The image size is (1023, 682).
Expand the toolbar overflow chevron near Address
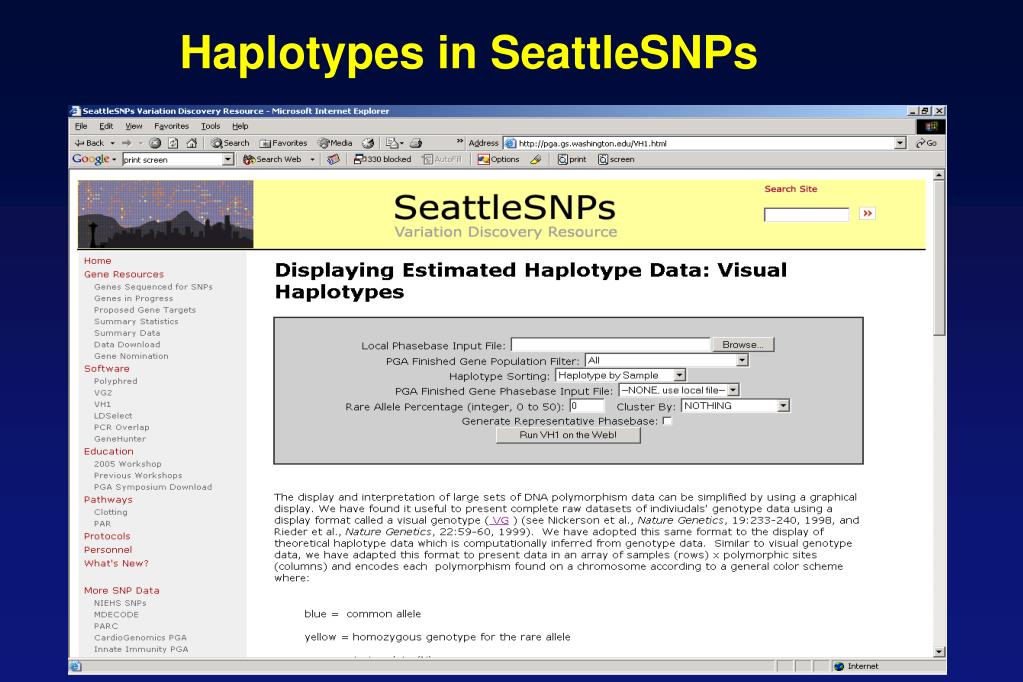coord(460,141)
